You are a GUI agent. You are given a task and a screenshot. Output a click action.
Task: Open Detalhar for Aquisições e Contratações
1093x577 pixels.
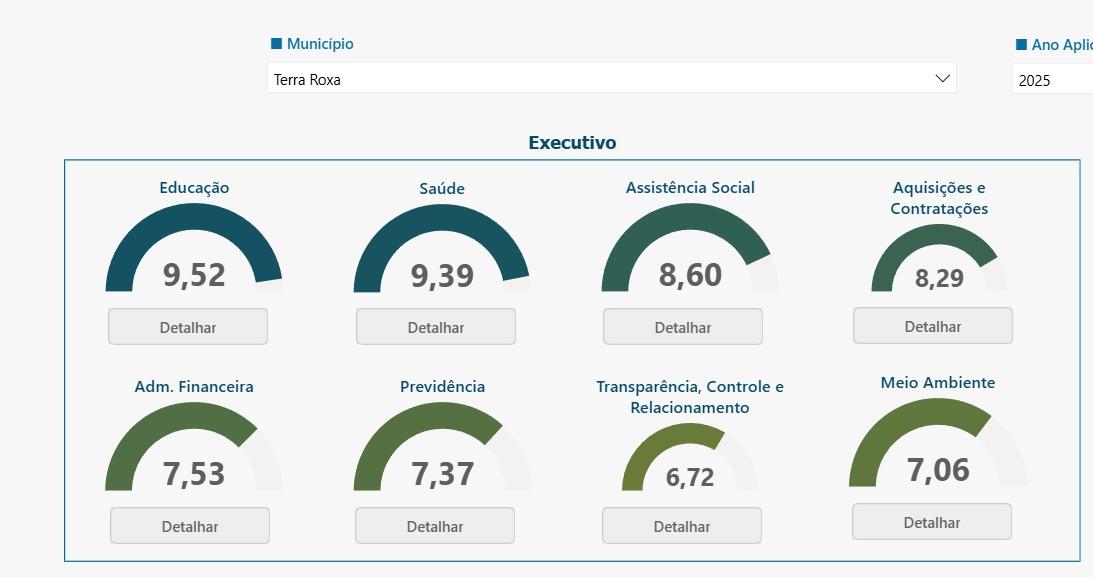[x=933, y=326]
